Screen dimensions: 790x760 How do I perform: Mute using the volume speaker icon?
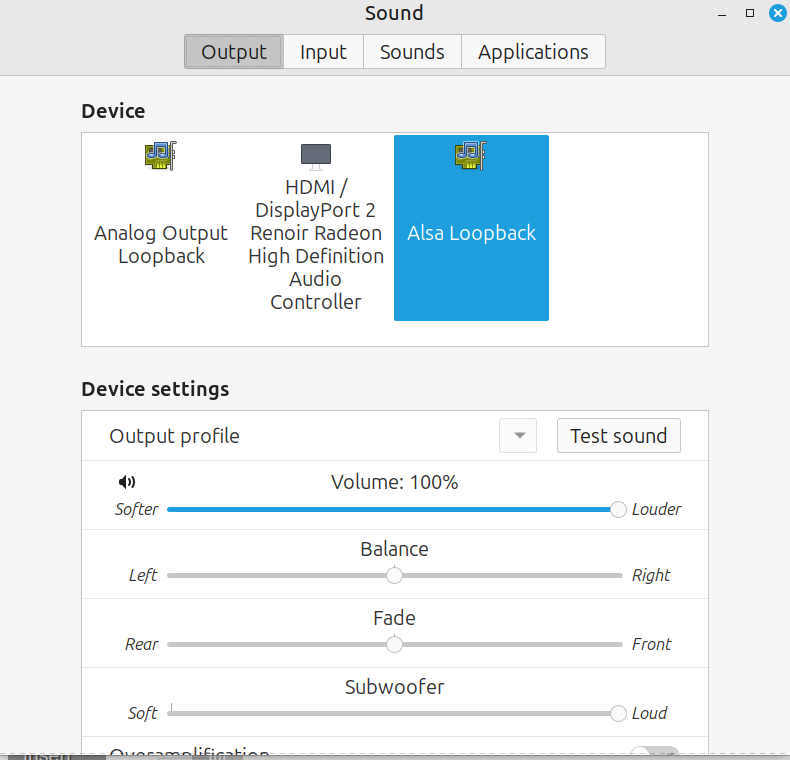127,482
